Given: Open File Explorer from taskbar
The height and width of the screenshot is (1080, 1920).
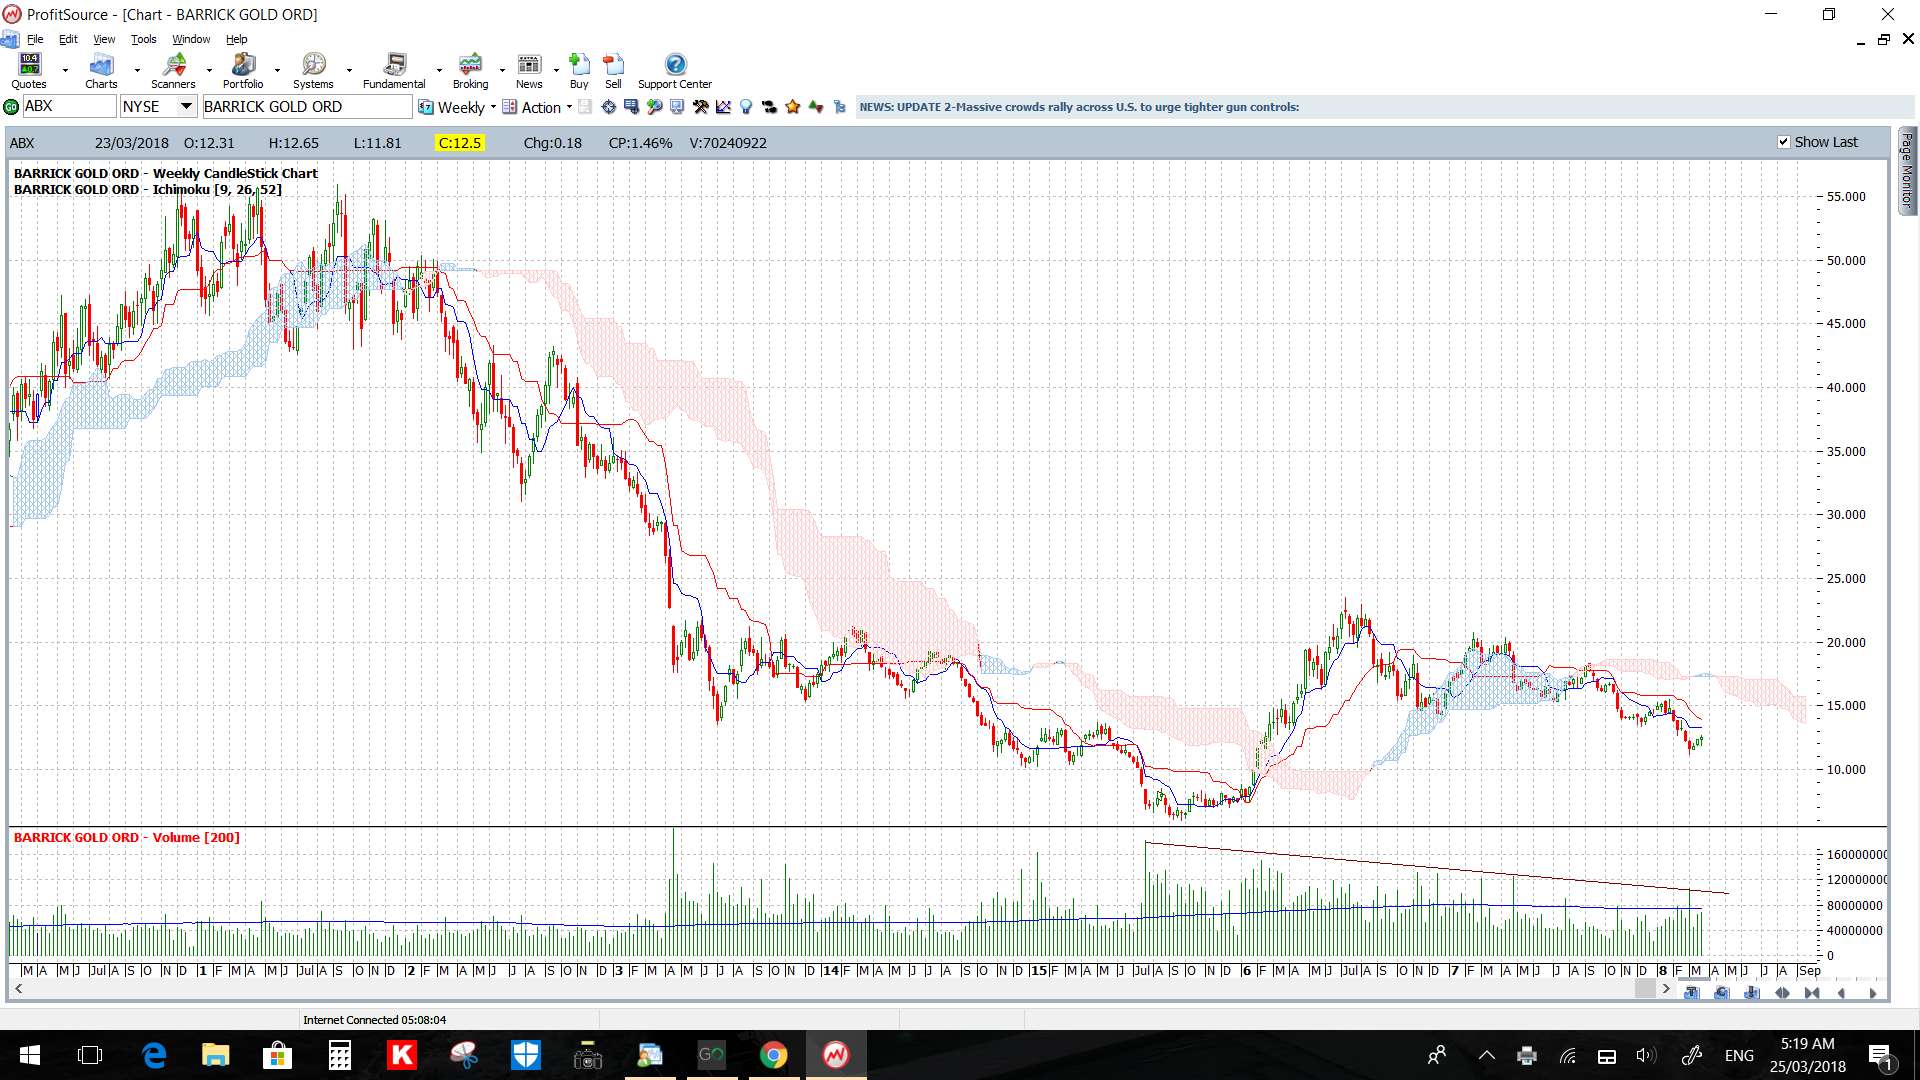Looking at the screenshot, I should point(216,1055).
